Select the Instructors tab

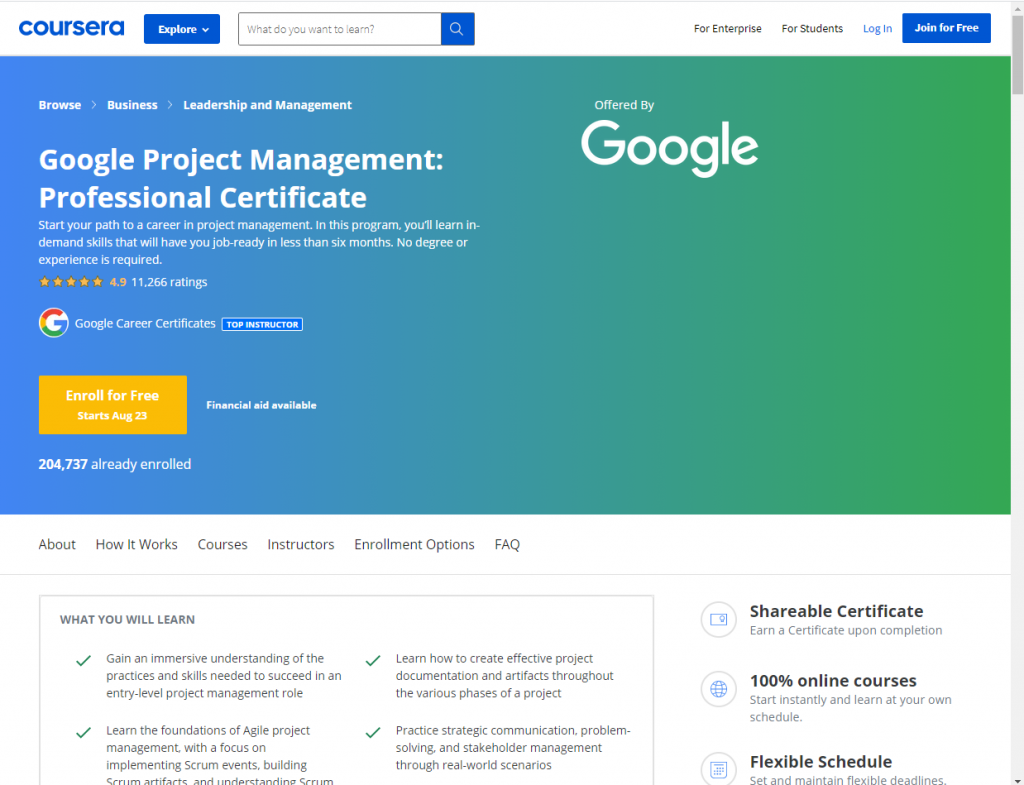coord(300,544)
